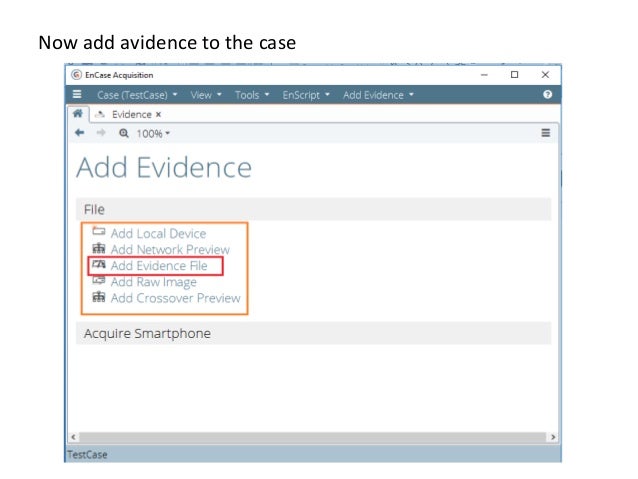Viewport: 638px width, 479px height.
Task: Close the Evidence tab
Action: click(x=158, y=115)
